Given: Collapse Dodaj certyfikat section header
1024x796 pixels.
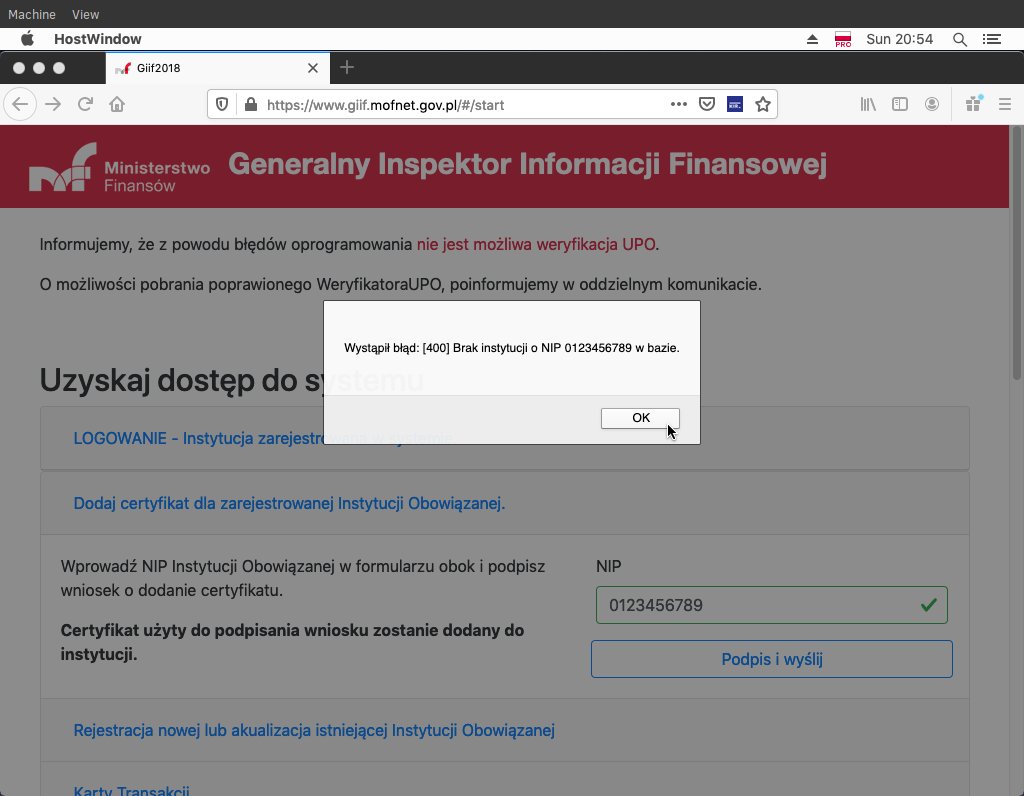Looking at the screenshot, I should point(289,503).
